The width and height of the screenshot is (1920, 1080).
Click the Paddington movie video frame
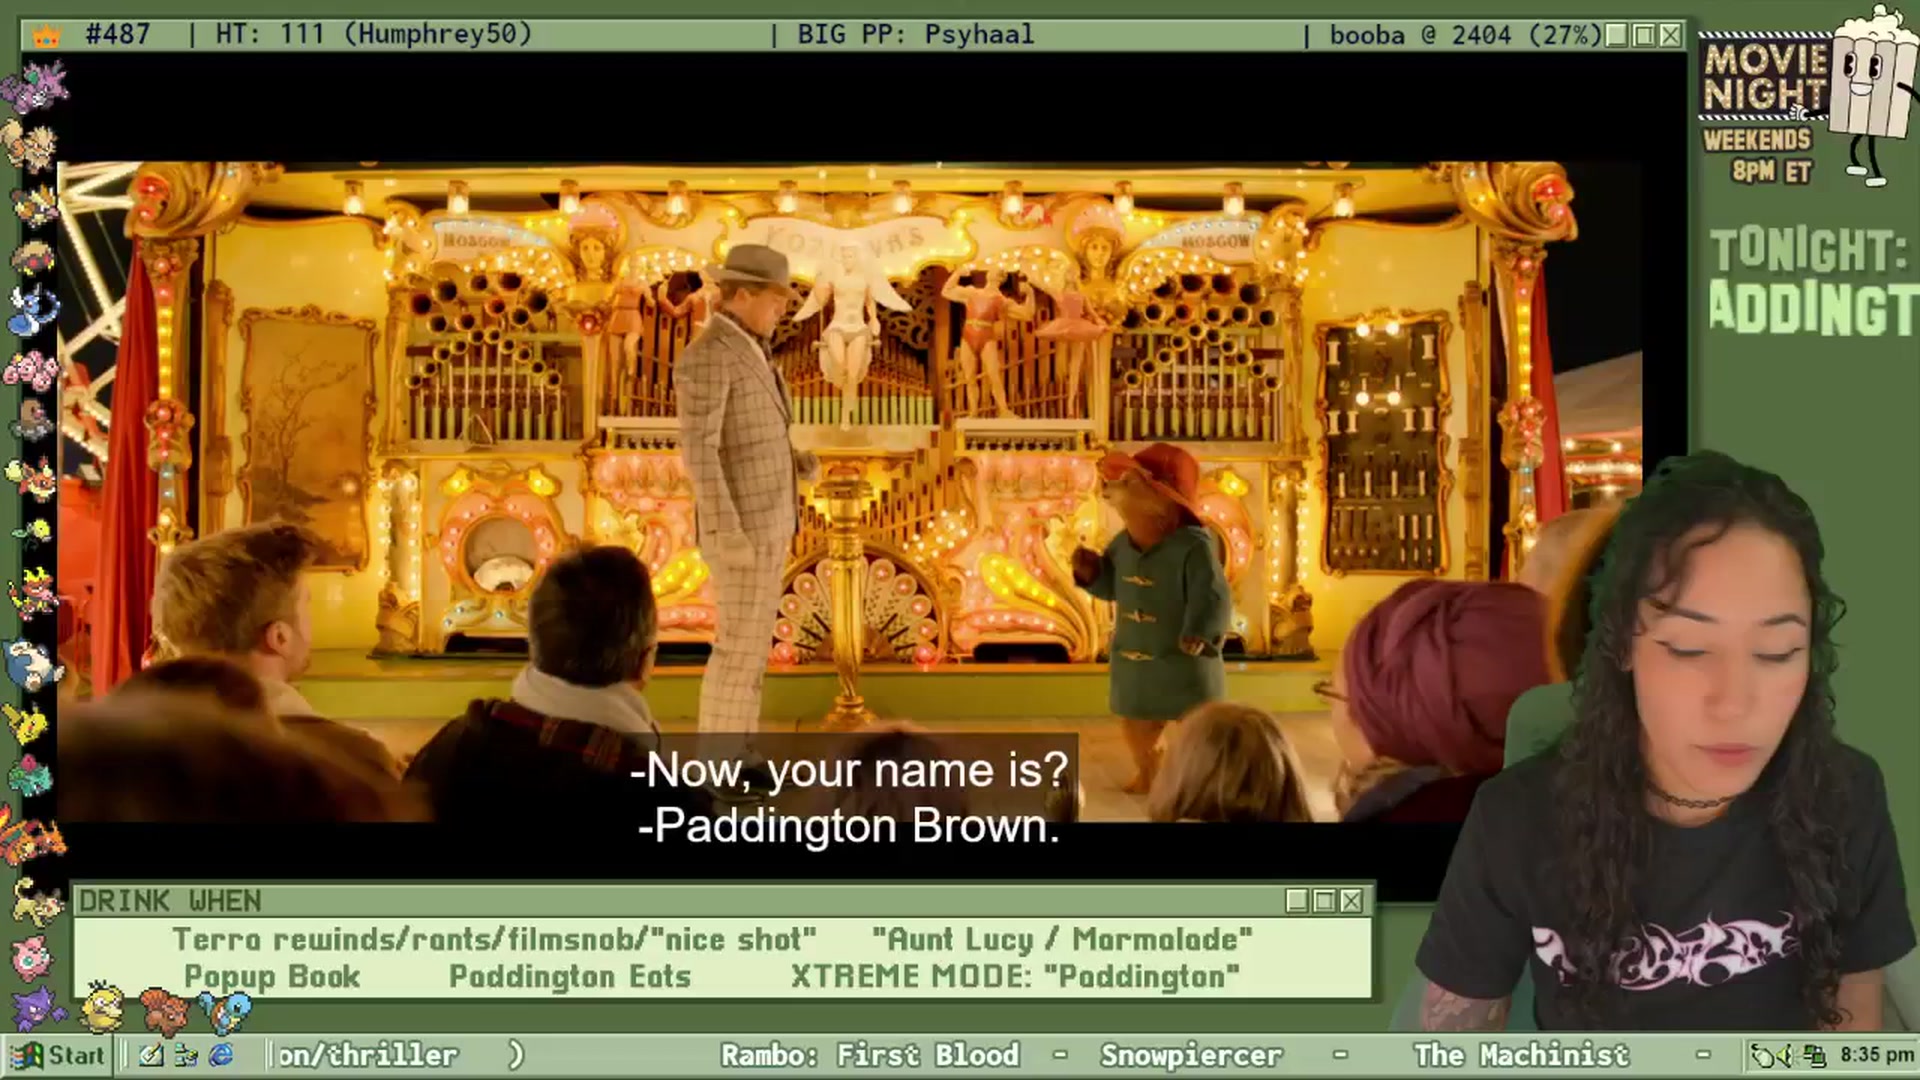[849, 491]
